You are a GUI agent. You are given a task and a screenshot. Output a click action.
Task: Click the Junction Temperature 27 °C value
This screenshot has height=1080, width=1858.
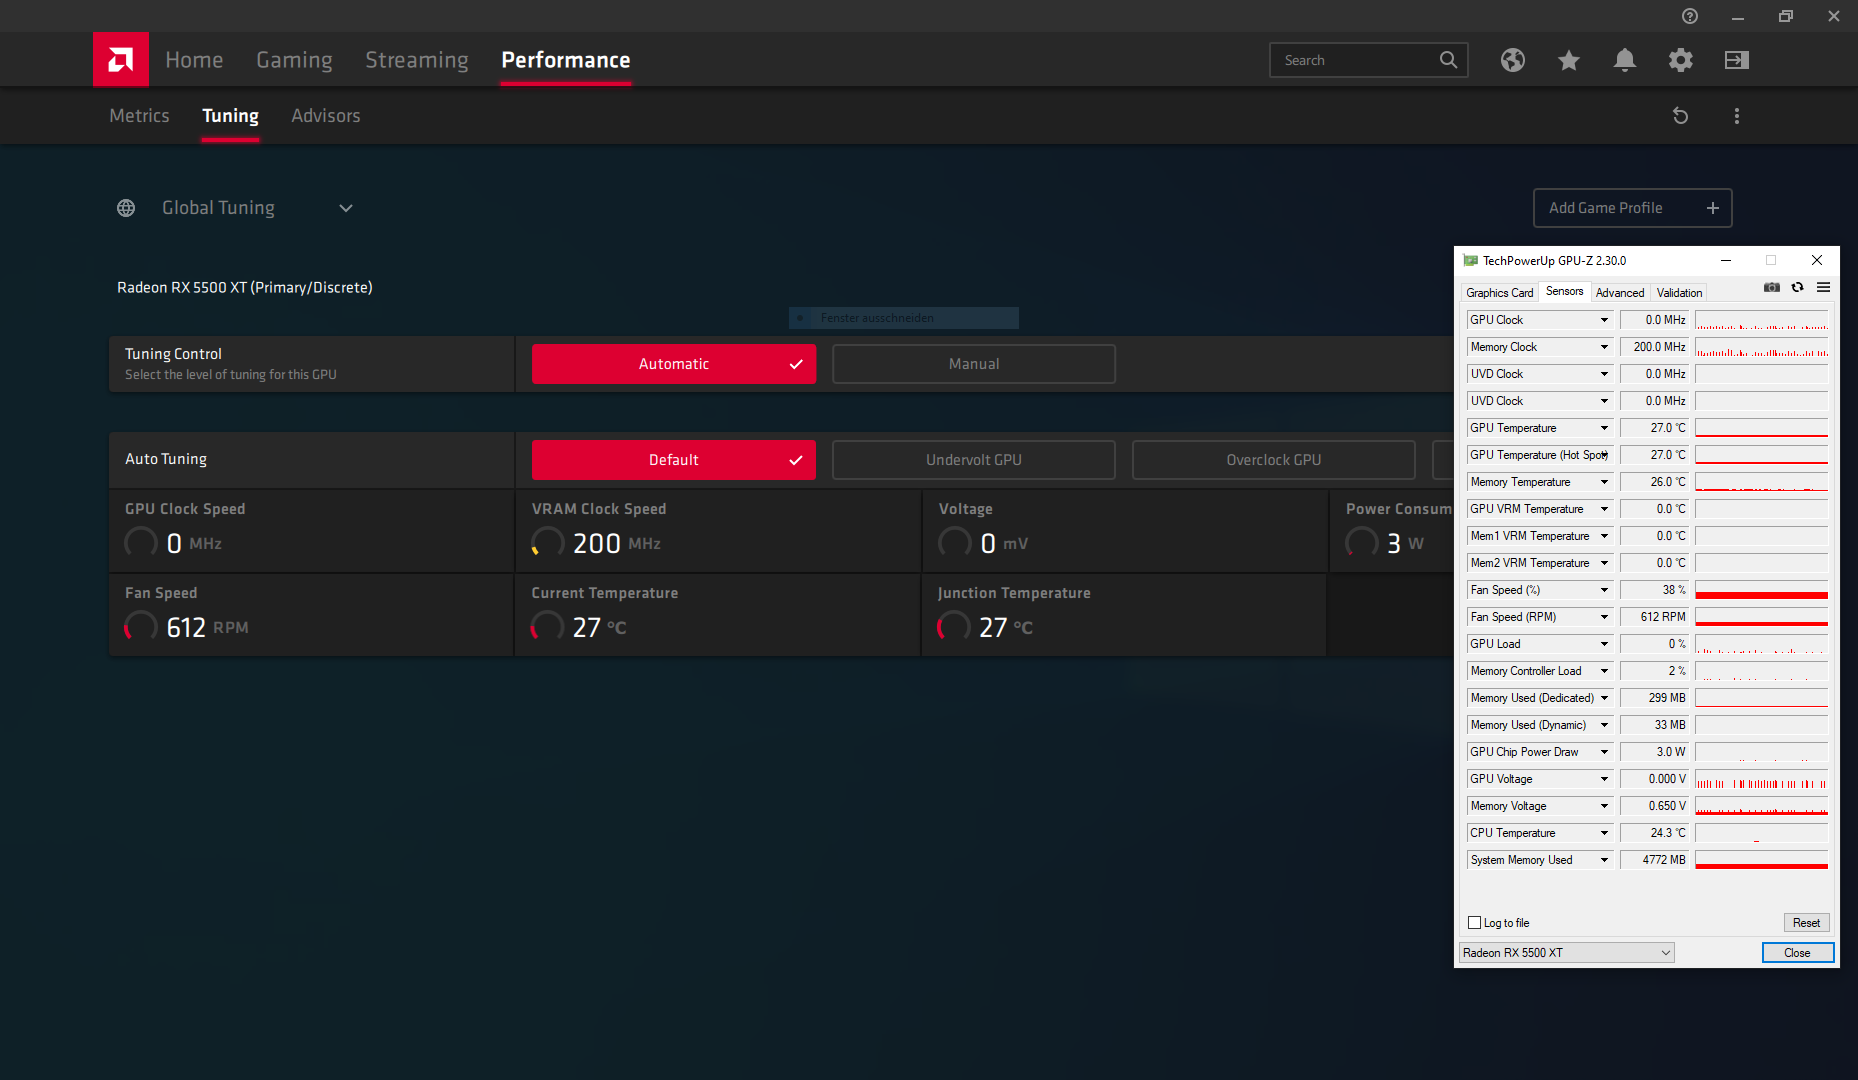pyautogui.click(x=1006, y=627)
